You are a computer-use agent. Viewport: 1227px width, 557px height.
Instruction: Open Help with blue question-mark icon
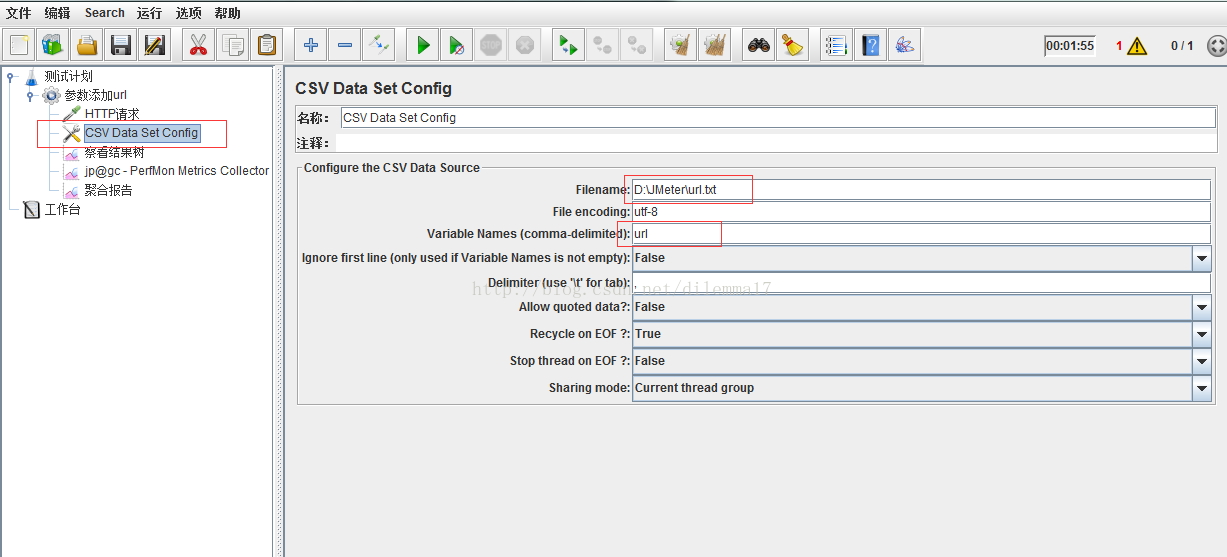tap(870, 45)
